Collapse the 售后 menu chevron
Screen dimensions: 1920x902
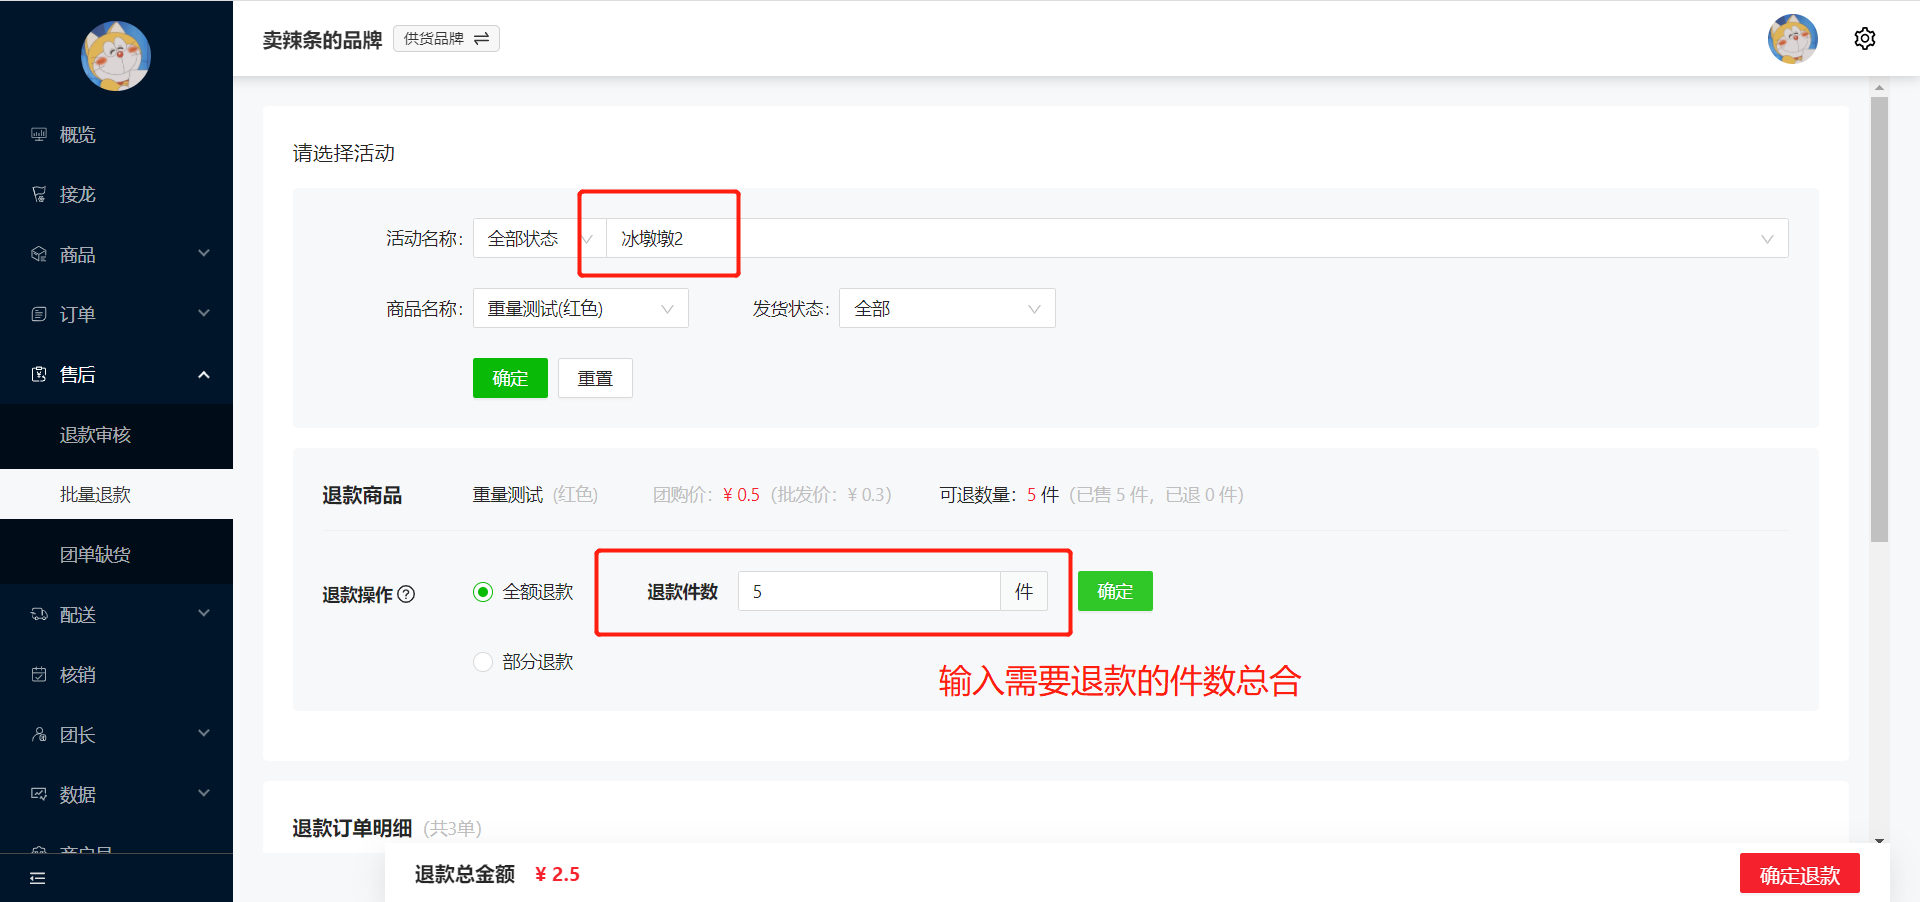click(204, 374)
